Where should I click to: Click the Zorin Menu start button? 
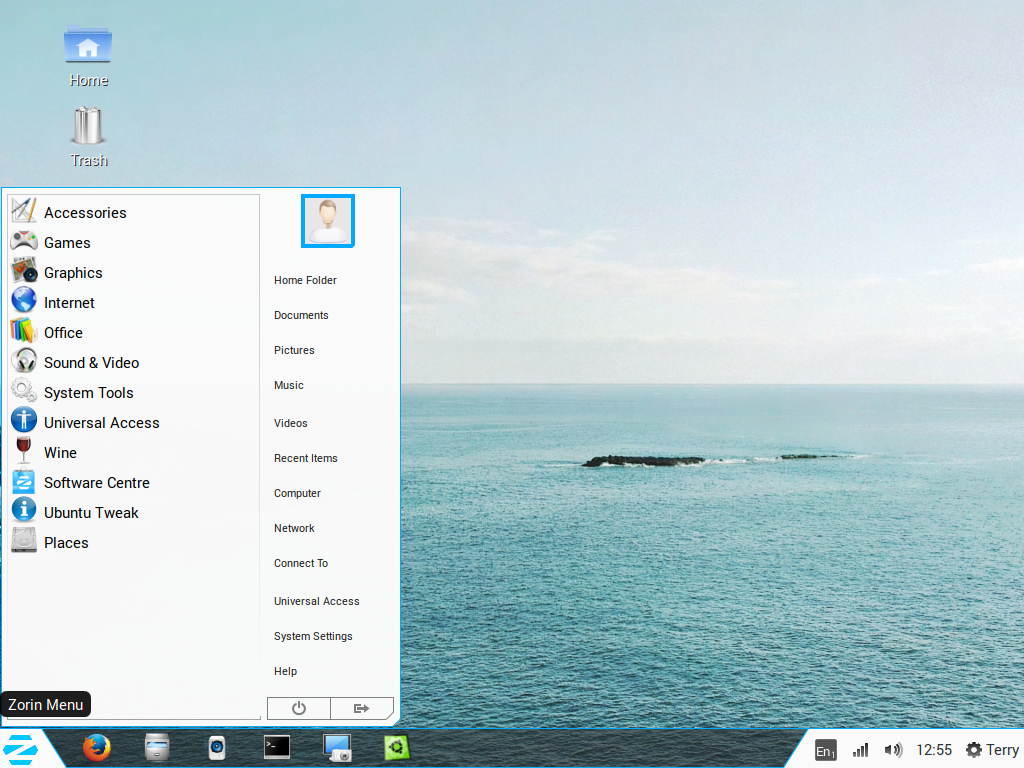coord(20,748)
